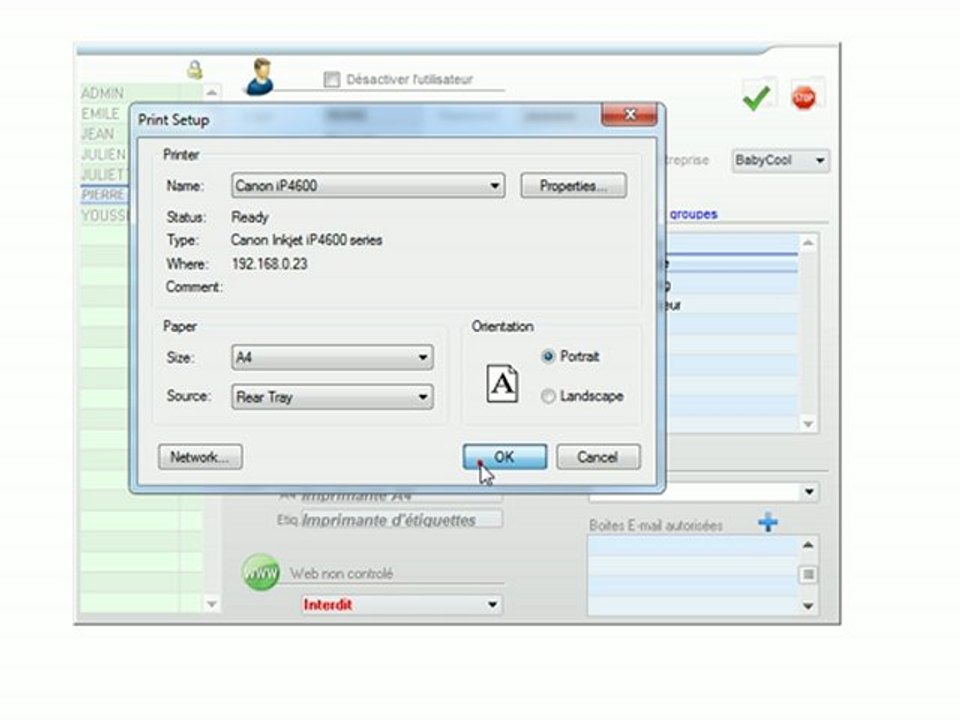Click the Ready status text
Viewport: 960px width, 720px height.
[250, 217]
